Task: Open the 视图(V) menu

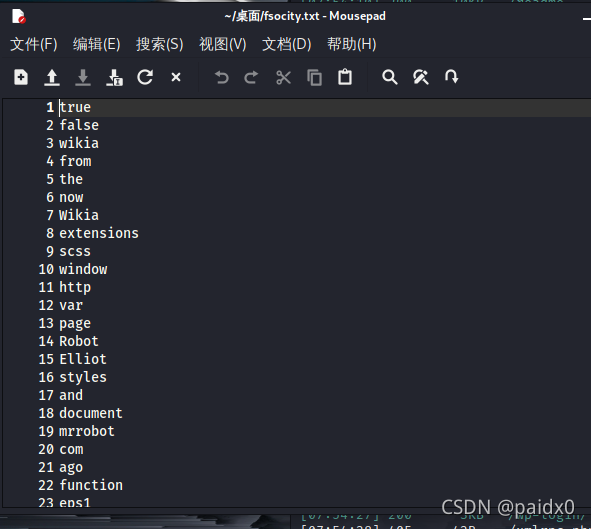Action: (223, 44)
